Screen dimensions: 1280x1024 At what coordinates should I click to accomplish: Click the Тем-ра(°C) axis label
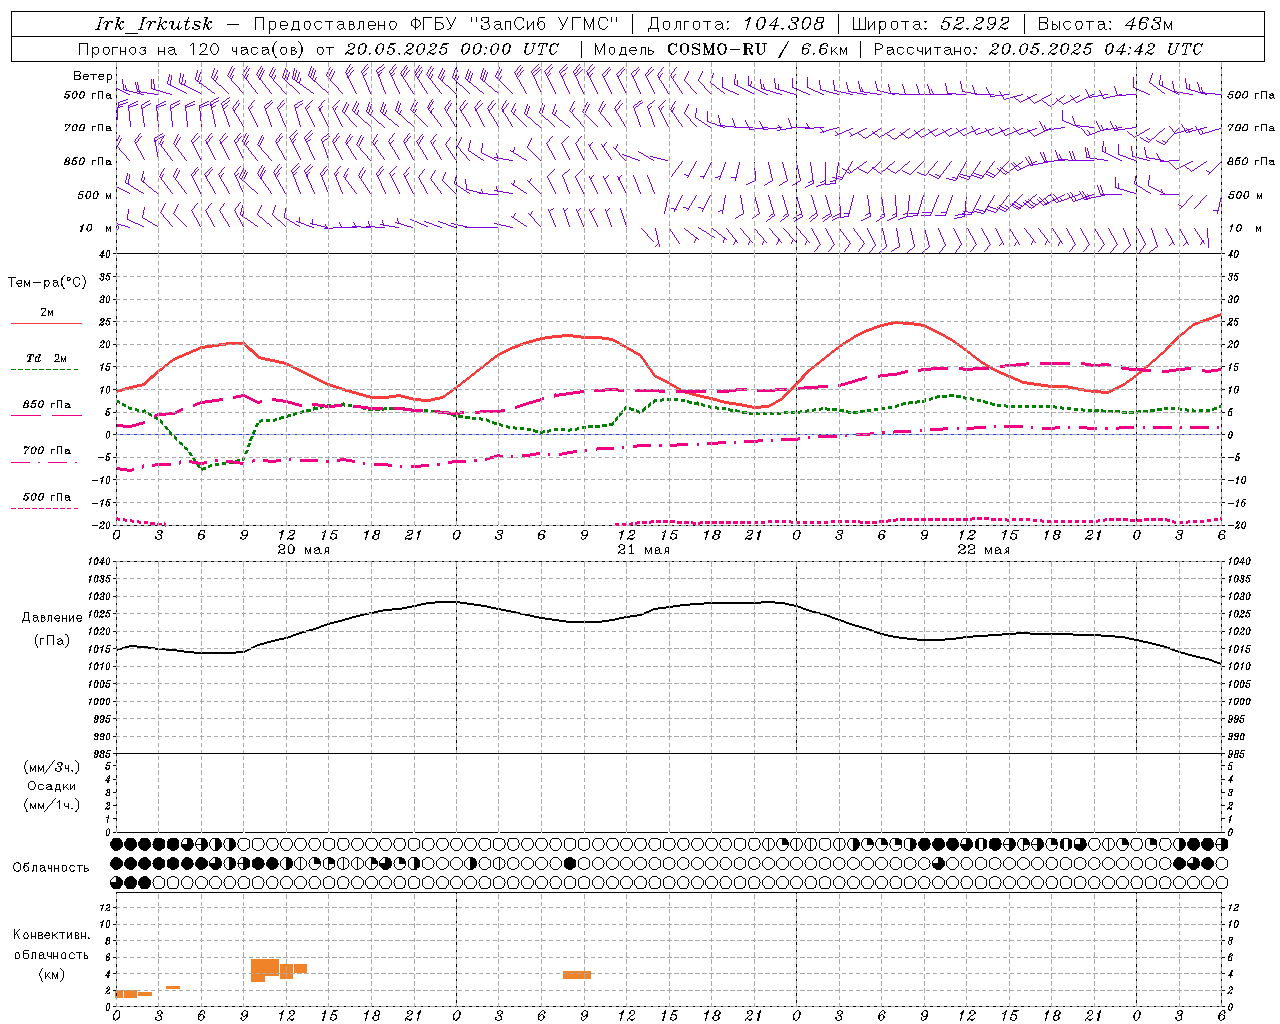pos(47,283)
